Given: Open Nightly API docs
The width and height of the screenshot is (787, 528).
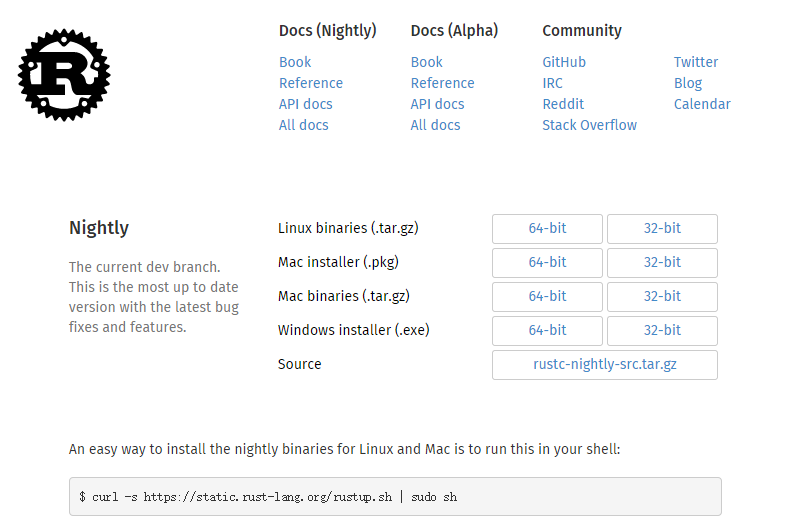Looking at the screenshot, I should [305, 104].
